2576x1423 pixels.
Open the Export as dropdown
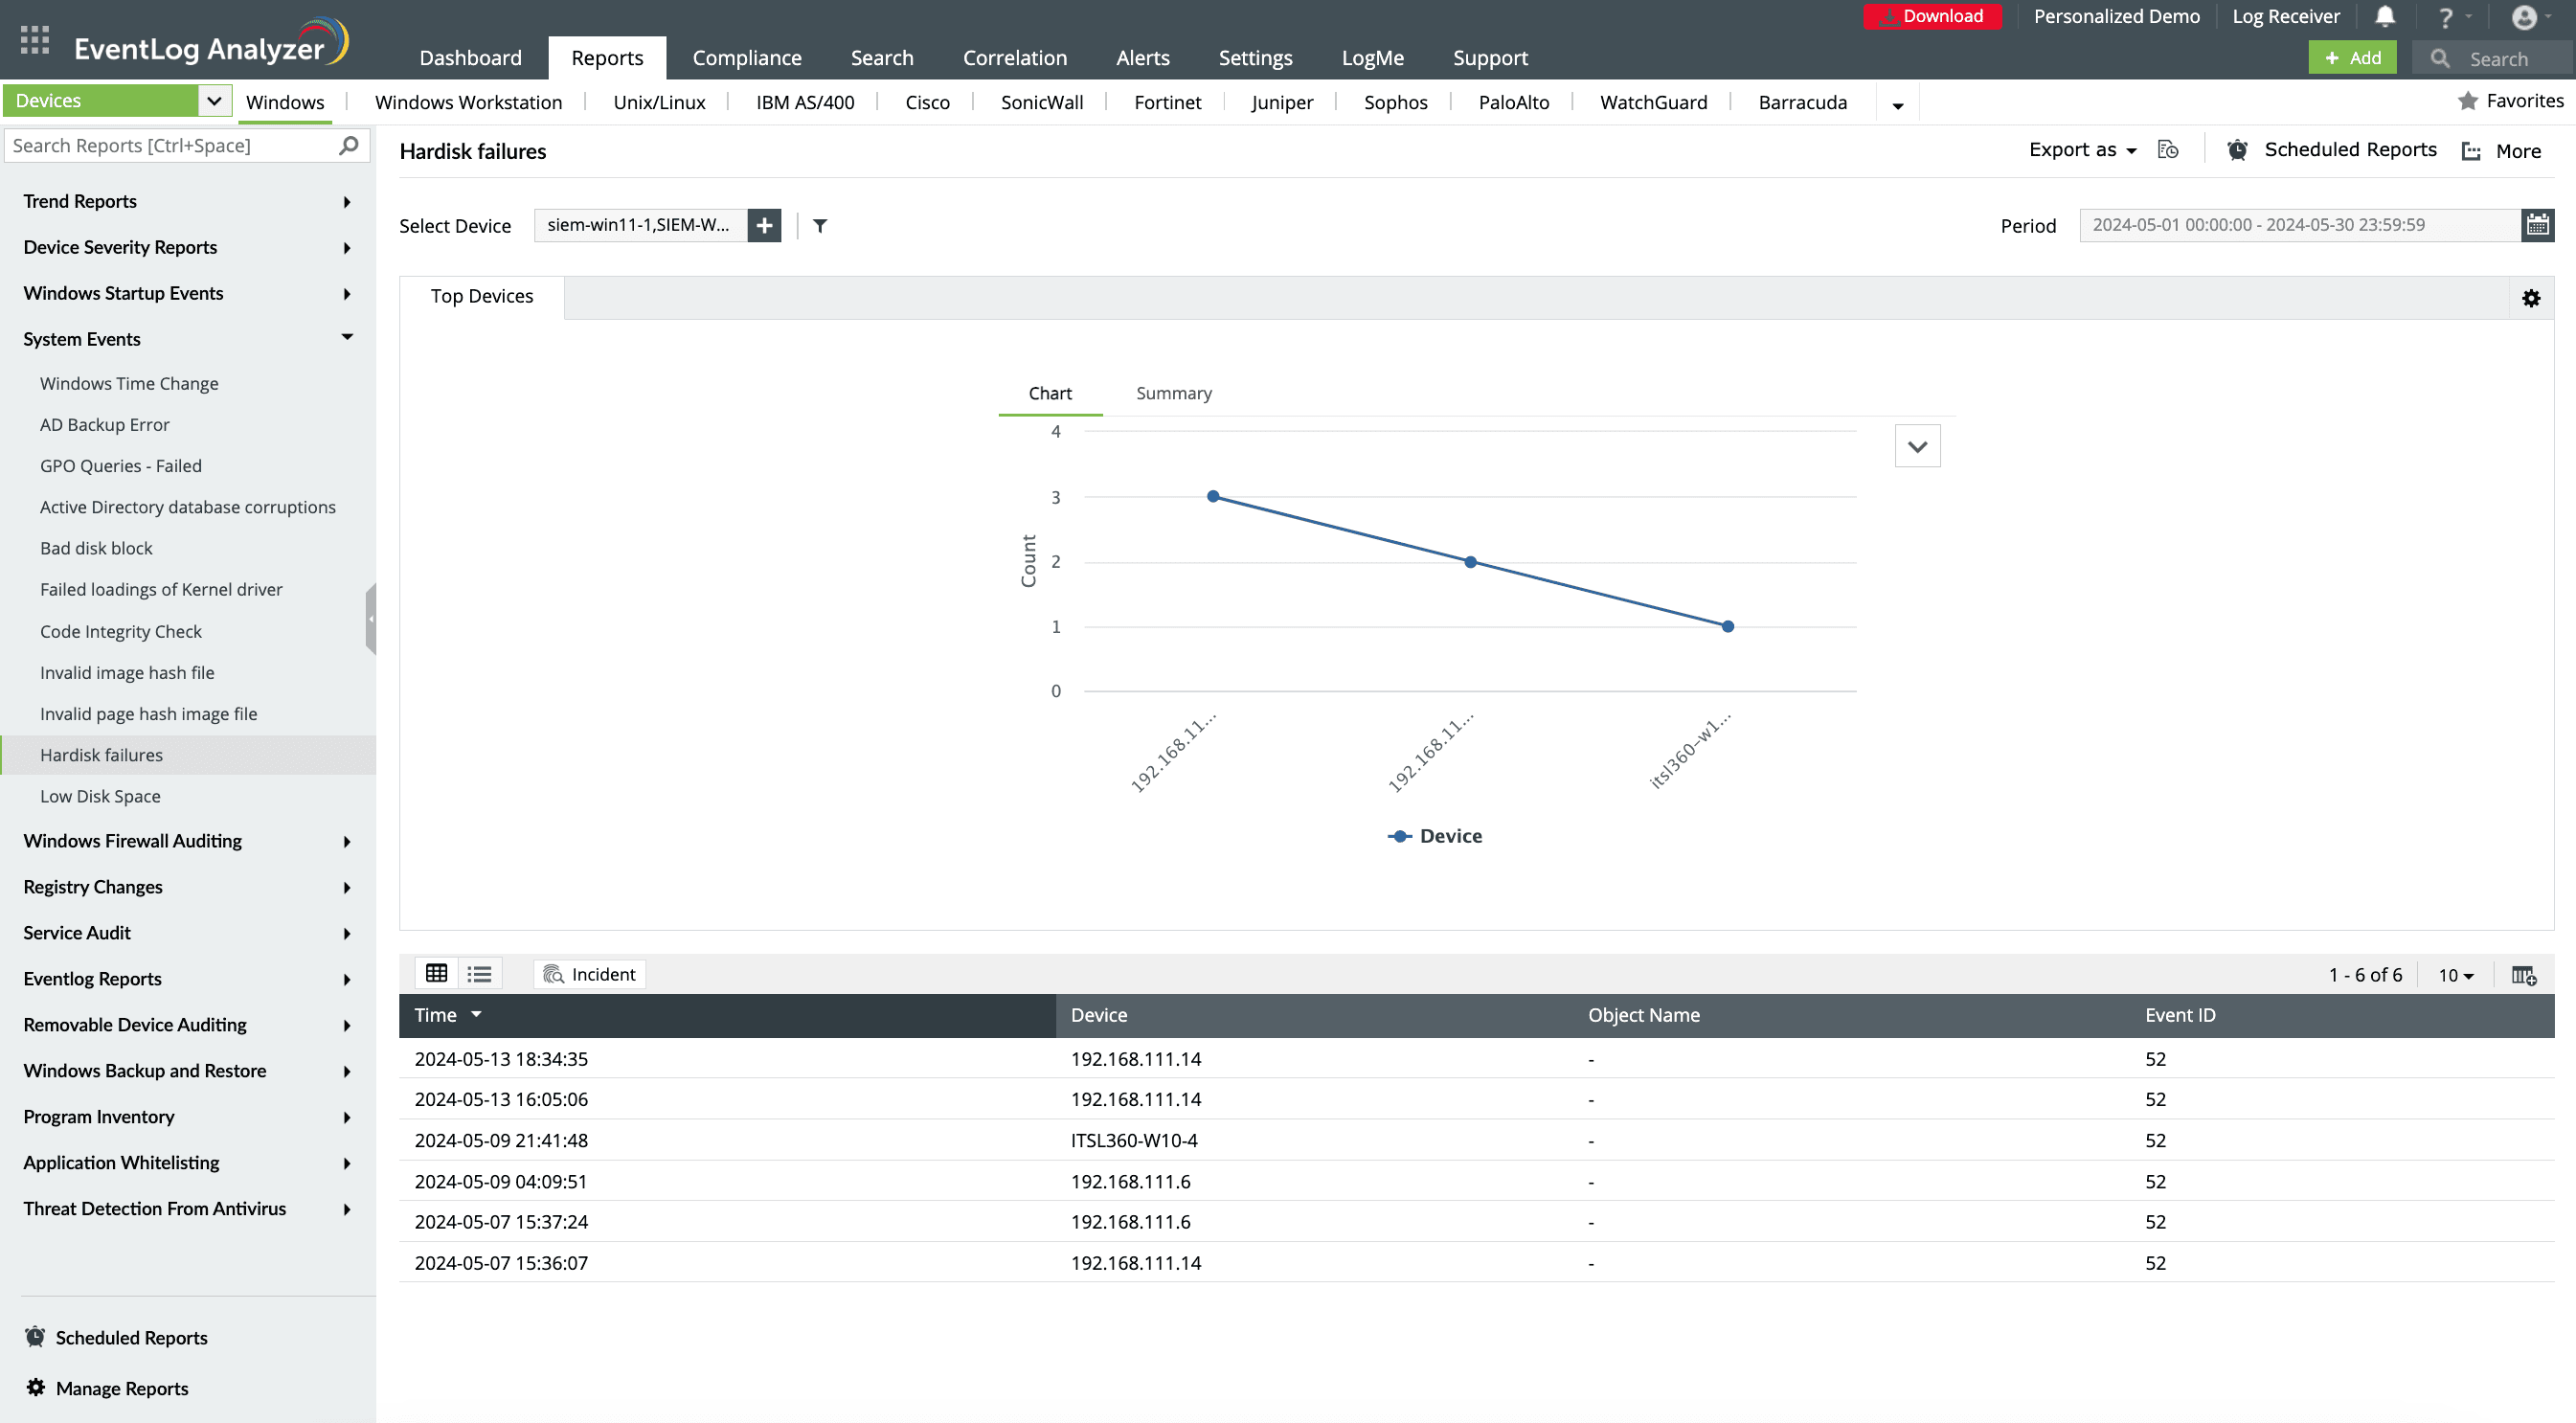point(2080,148)
